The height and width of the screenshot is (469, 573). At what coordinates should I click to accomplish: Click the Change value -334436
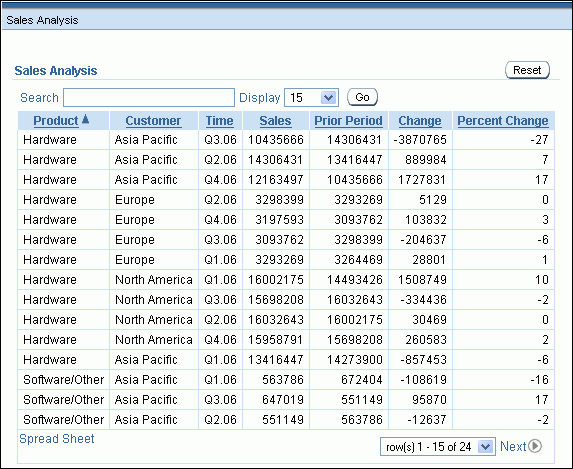click(x=424, y=300)
